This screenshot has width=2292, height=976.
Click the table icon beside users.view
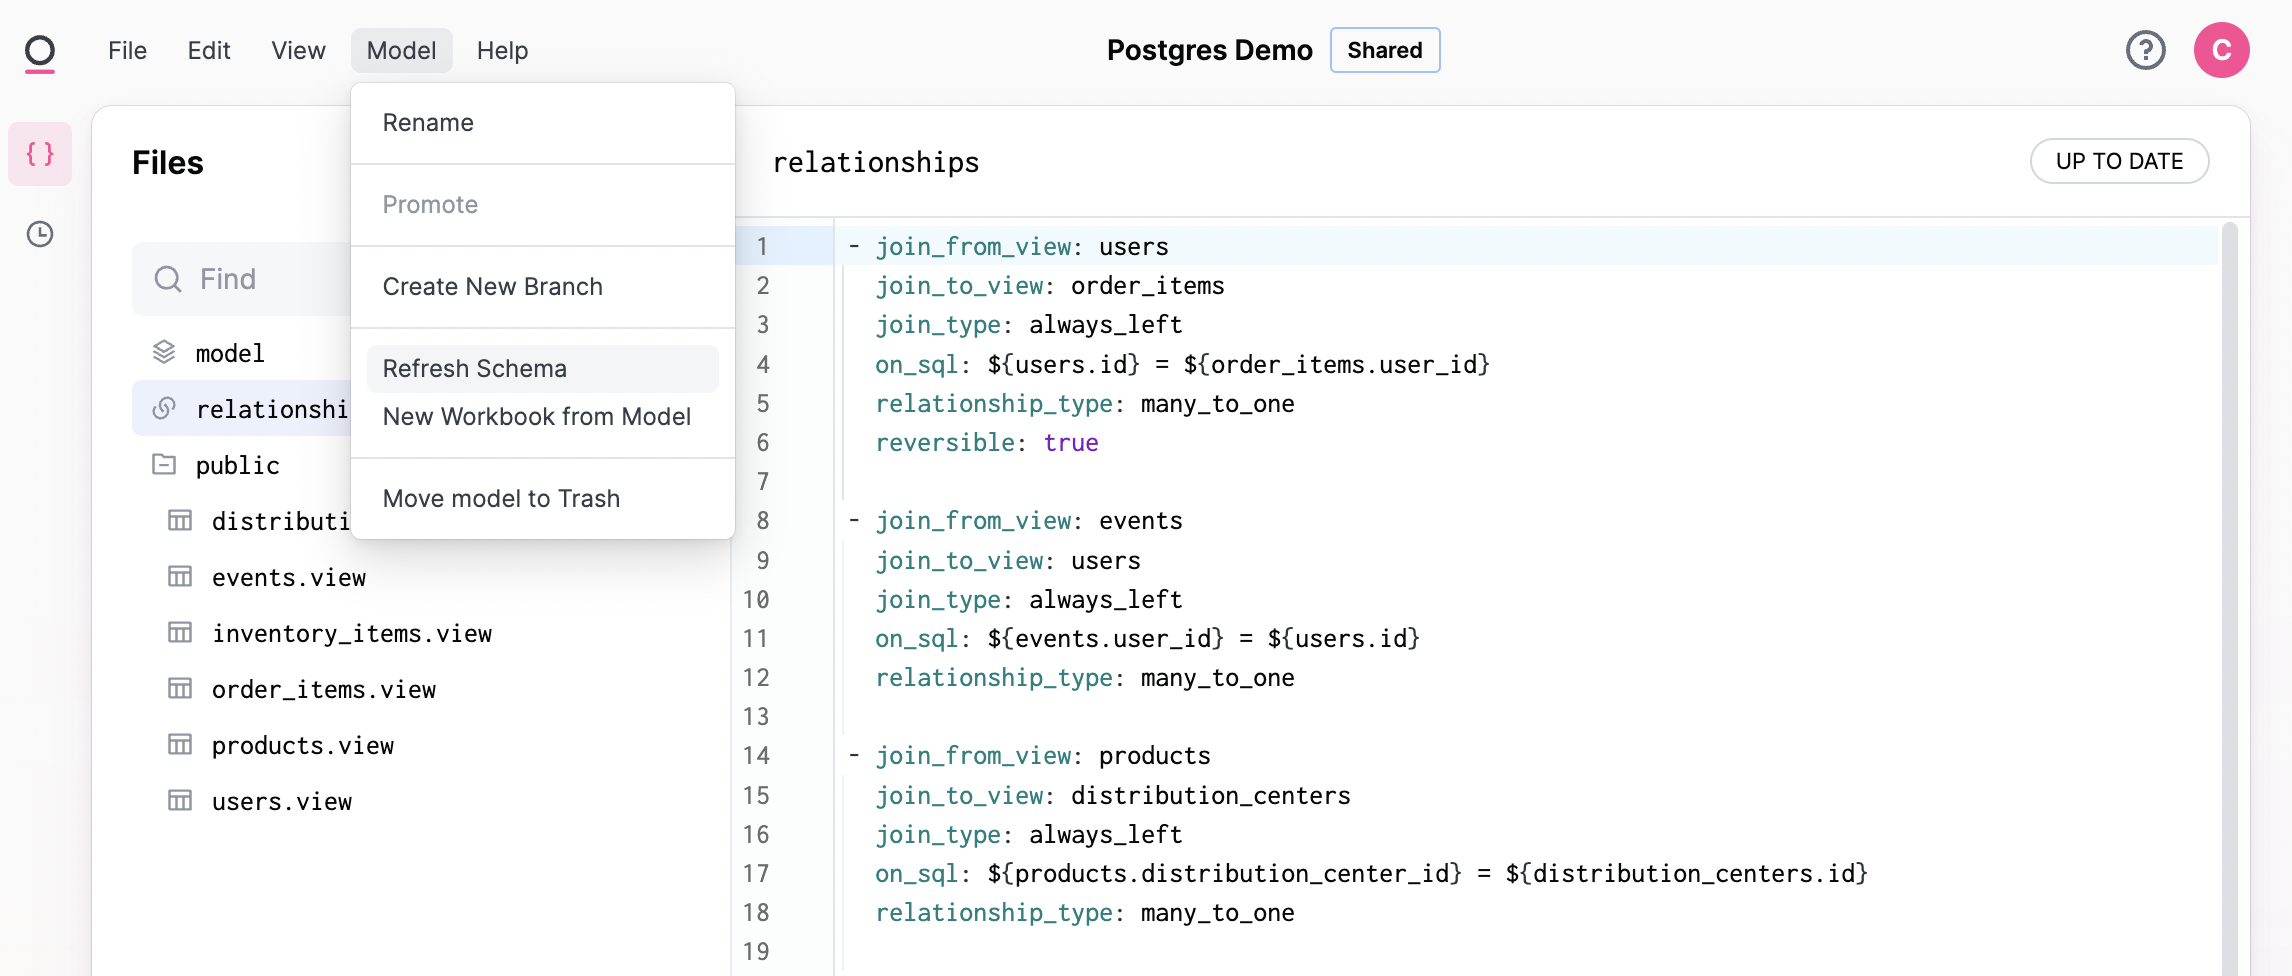tap(180, 801)
